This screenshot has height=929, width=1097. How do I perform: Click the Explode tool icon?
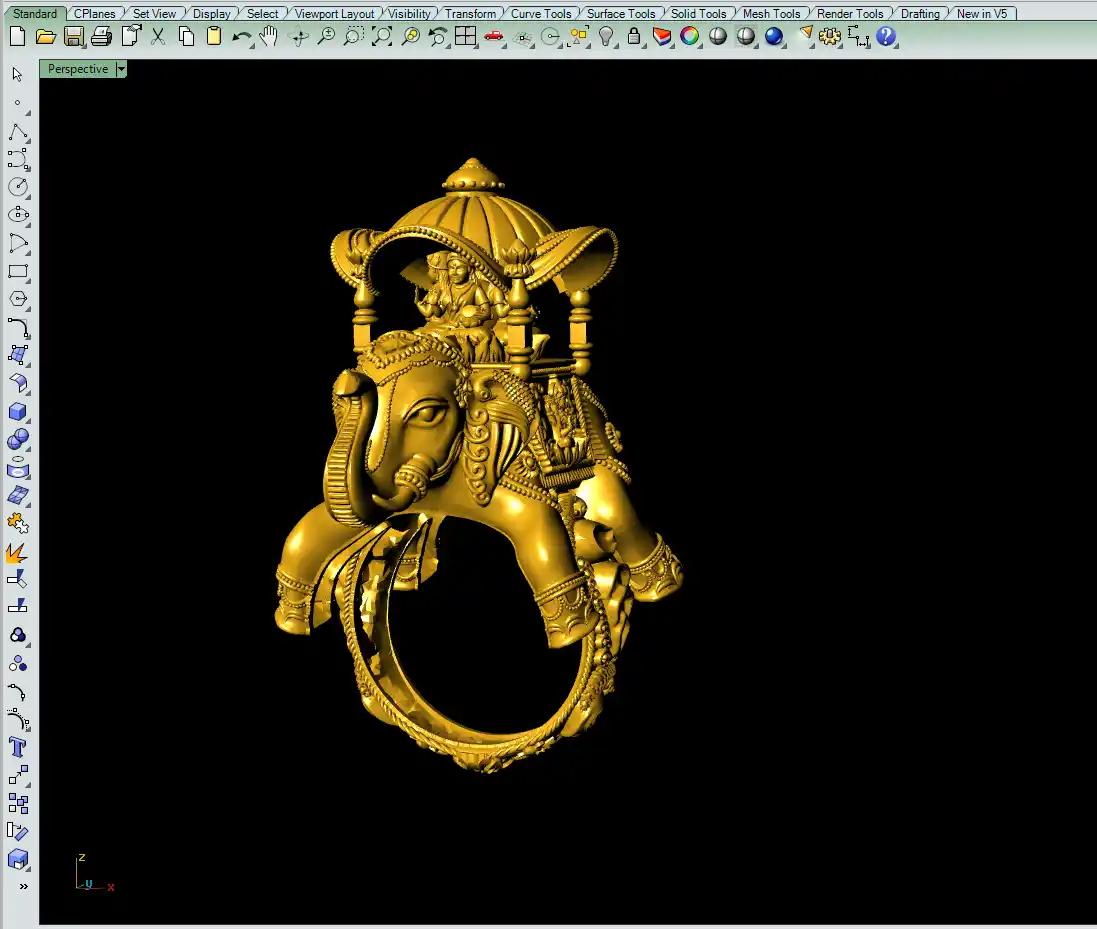18,551
